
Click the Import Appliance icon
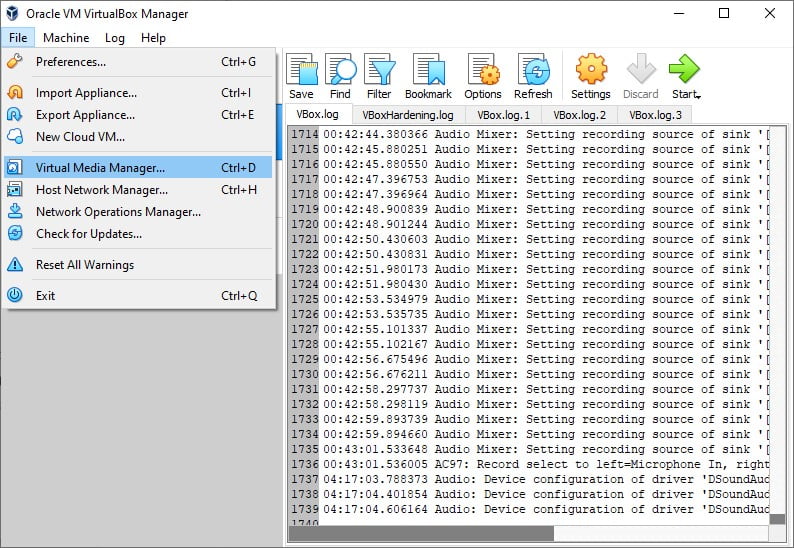pyautogui.click(x=15, y=93)
